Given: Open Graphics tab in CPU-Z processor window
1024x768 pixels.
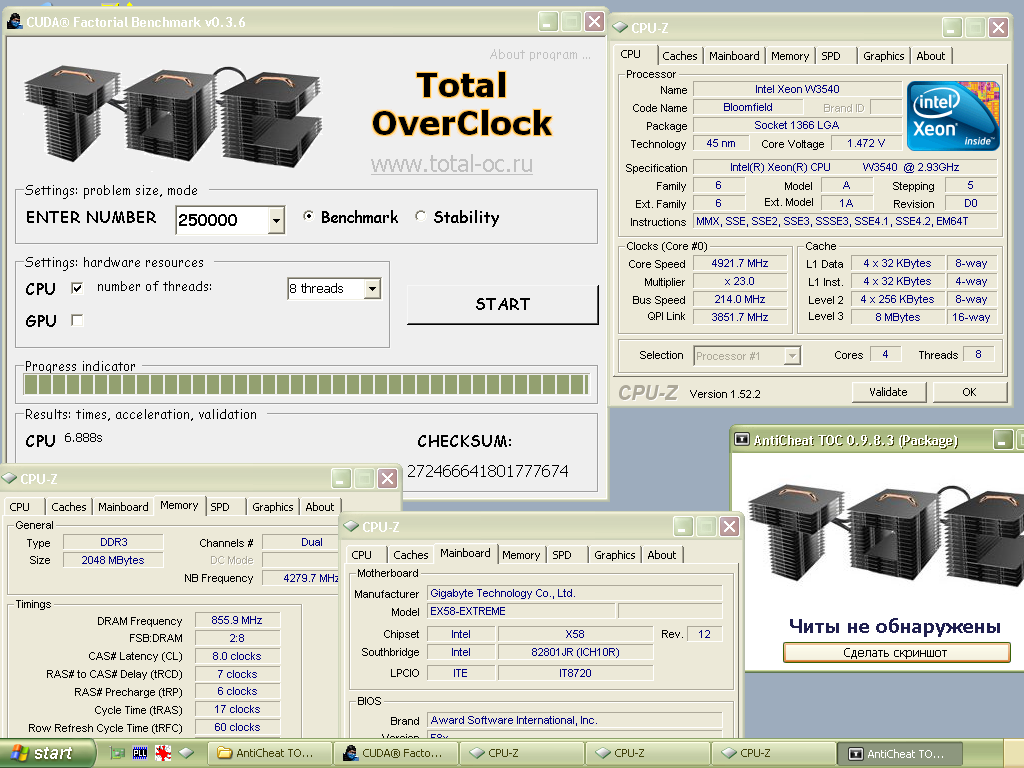Looking at the screenshot, I should [884, 56].
